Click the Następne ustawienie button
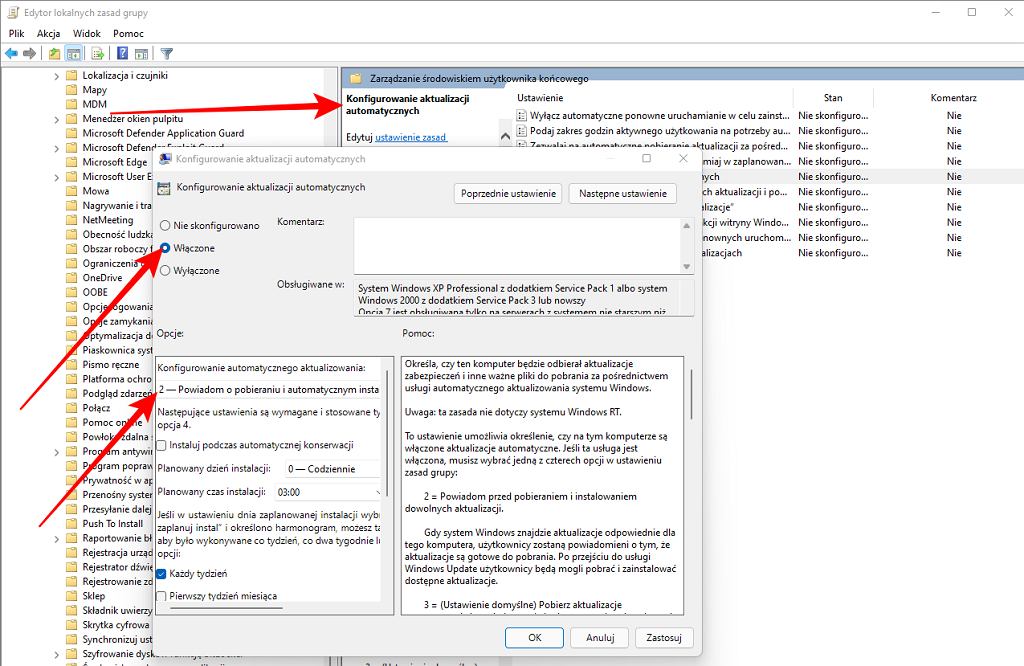Image resolution: width=1024 pixels, height=666 pixels. 622,193
